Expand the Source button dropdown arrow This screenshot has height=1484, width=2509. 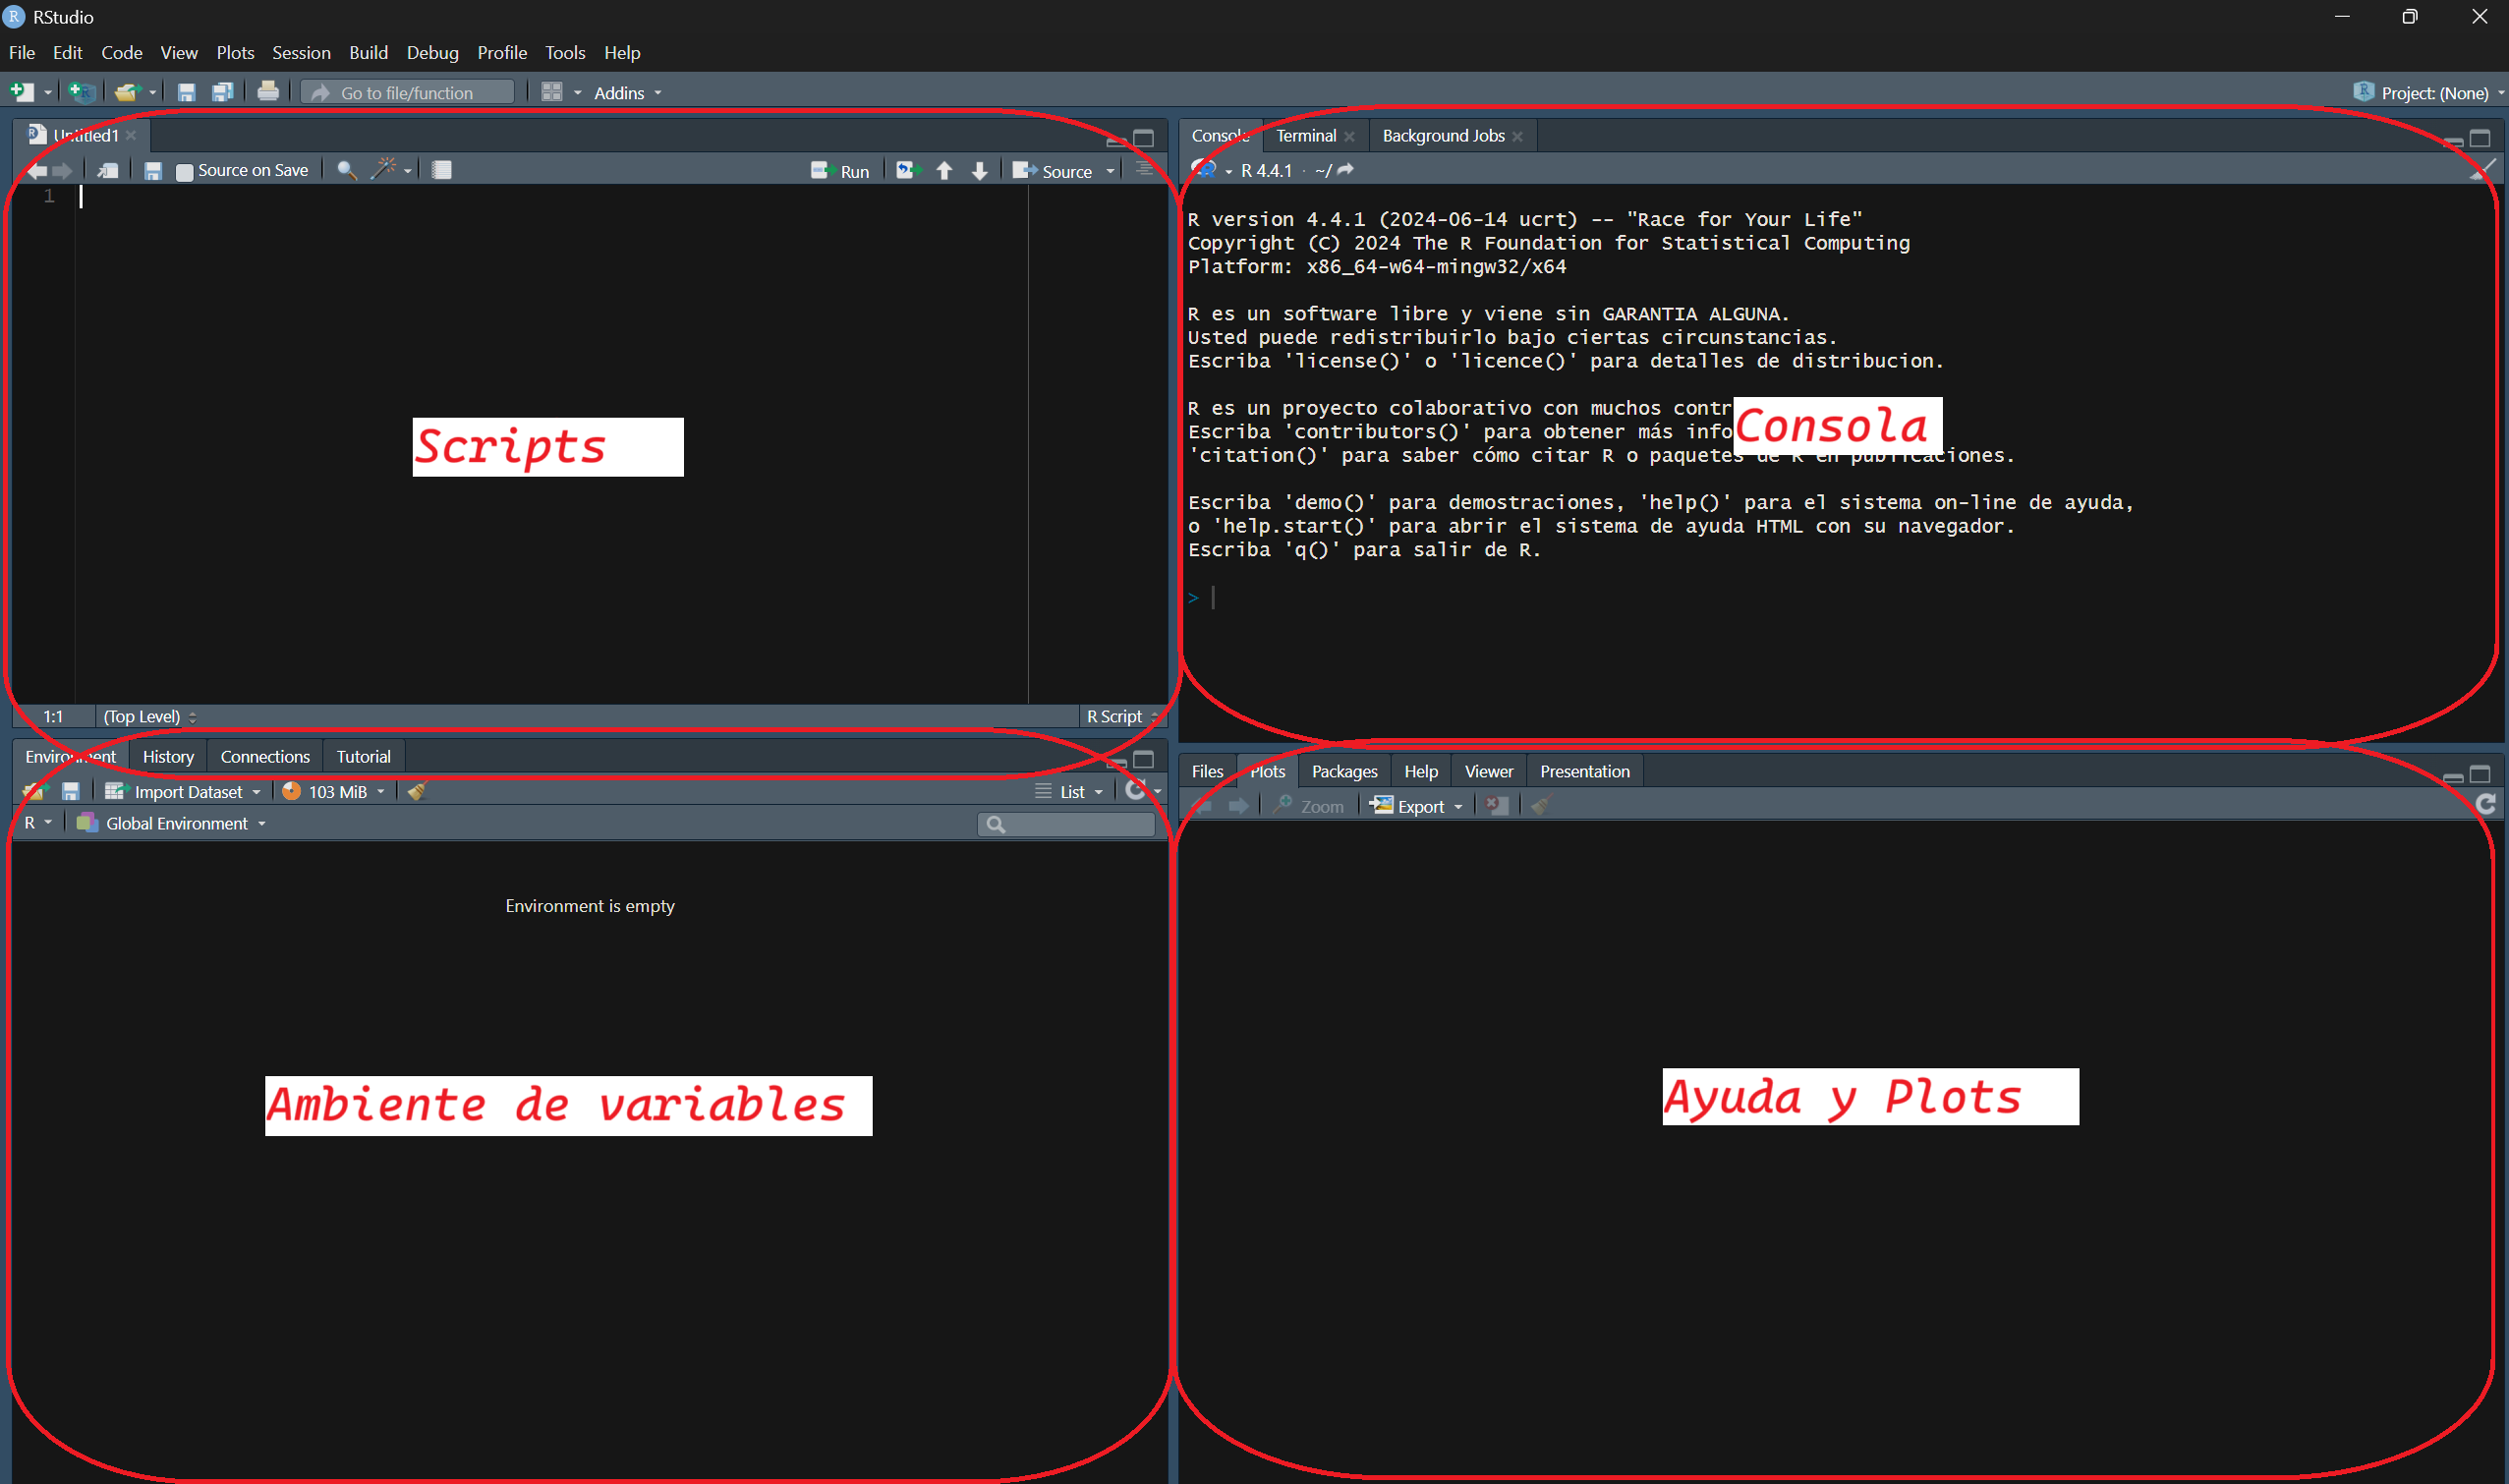[1110, 172]
